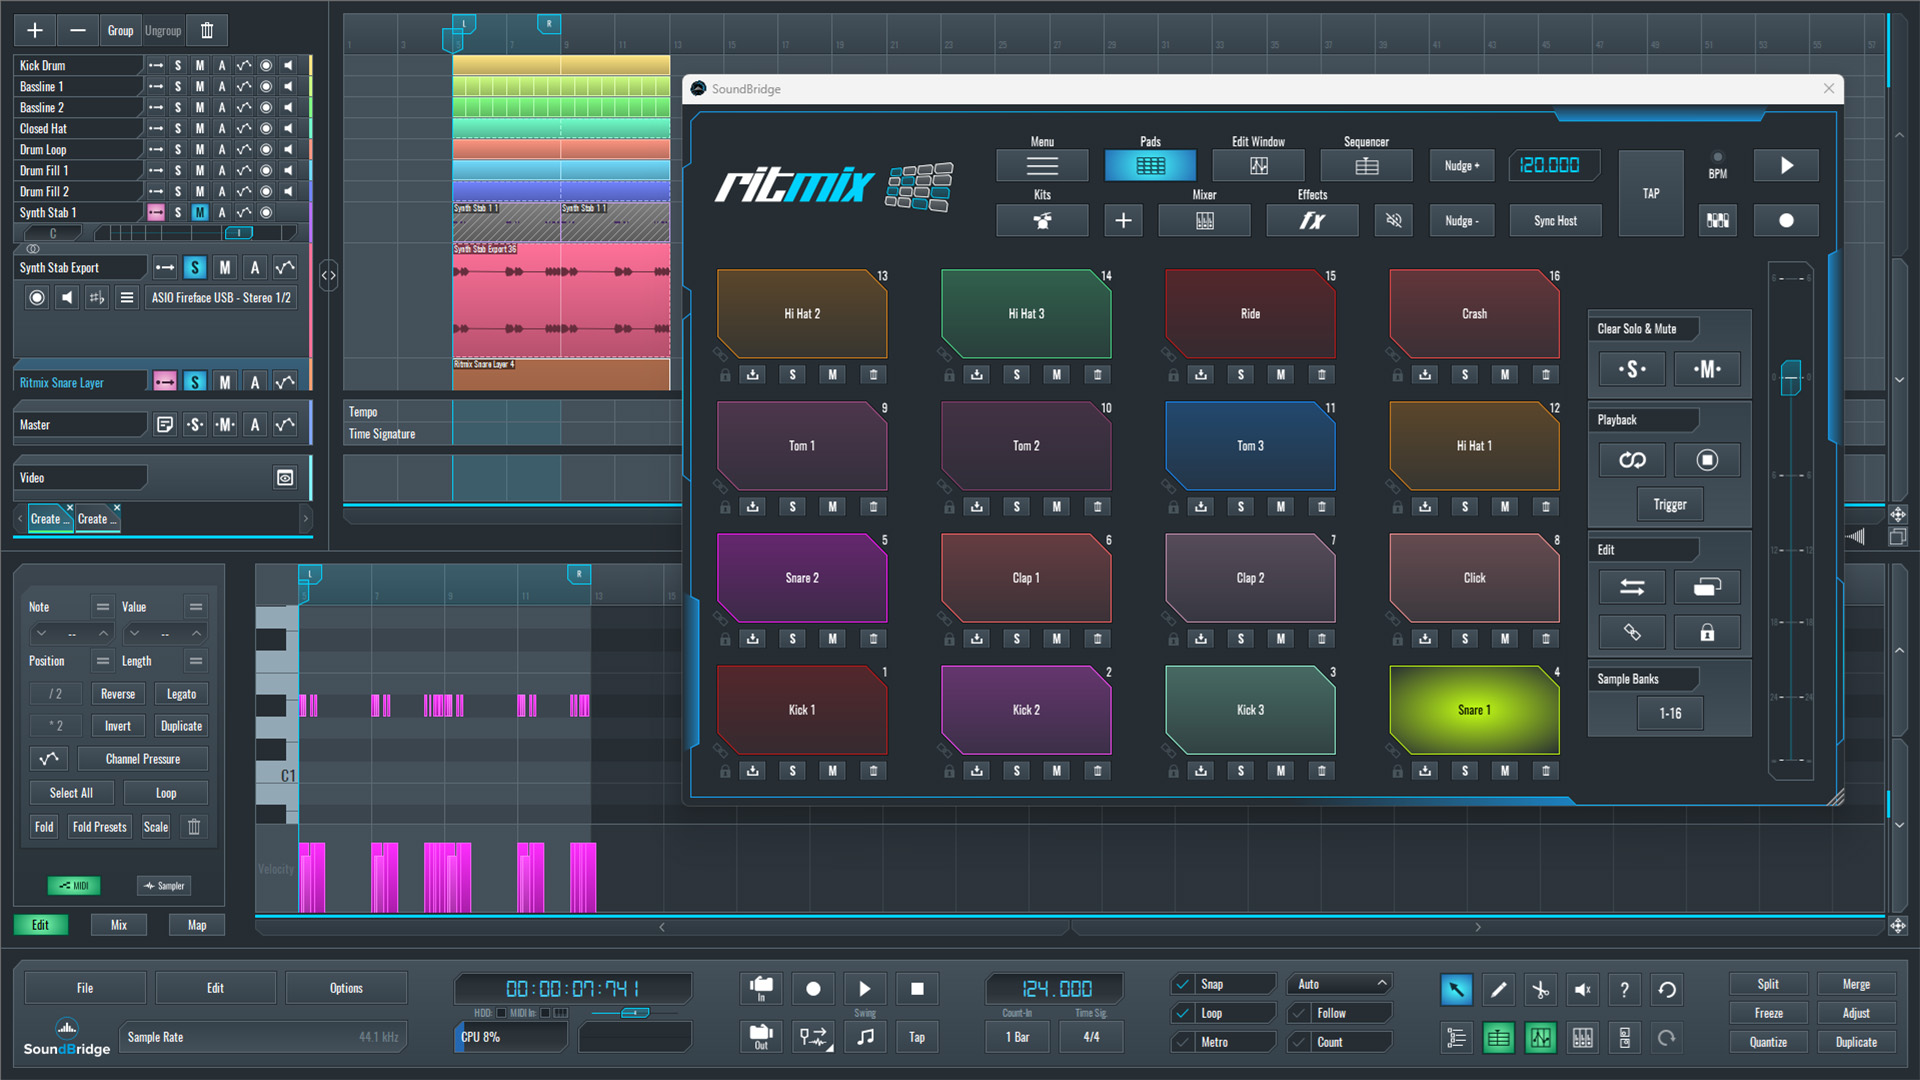
Task: Open sample bank 1-16
Action: 1670,714
